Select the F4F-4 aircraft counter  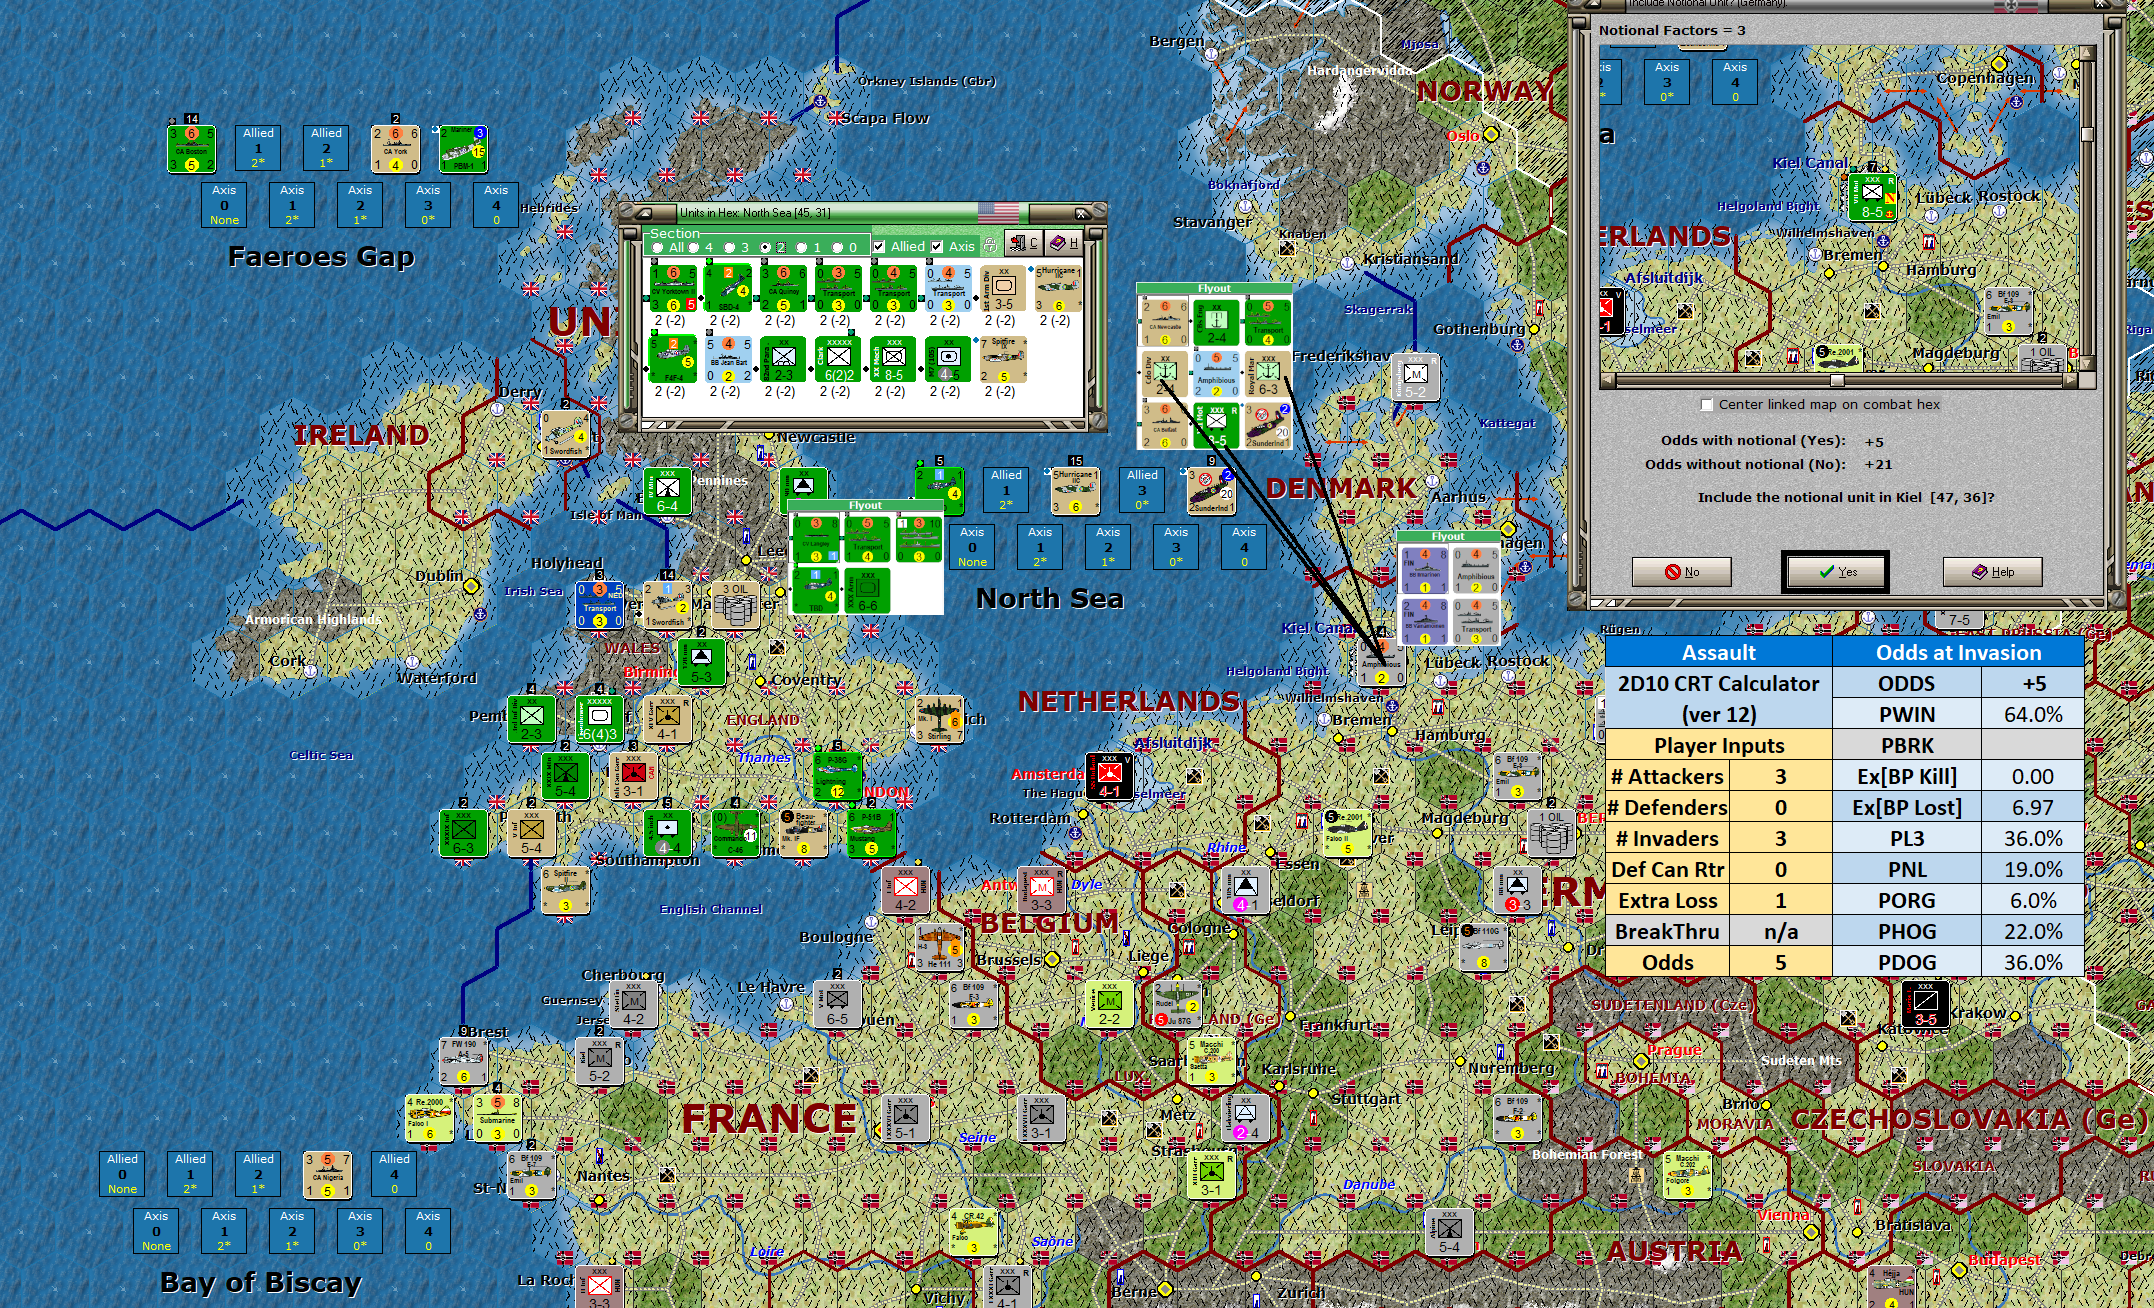(673, 360)
